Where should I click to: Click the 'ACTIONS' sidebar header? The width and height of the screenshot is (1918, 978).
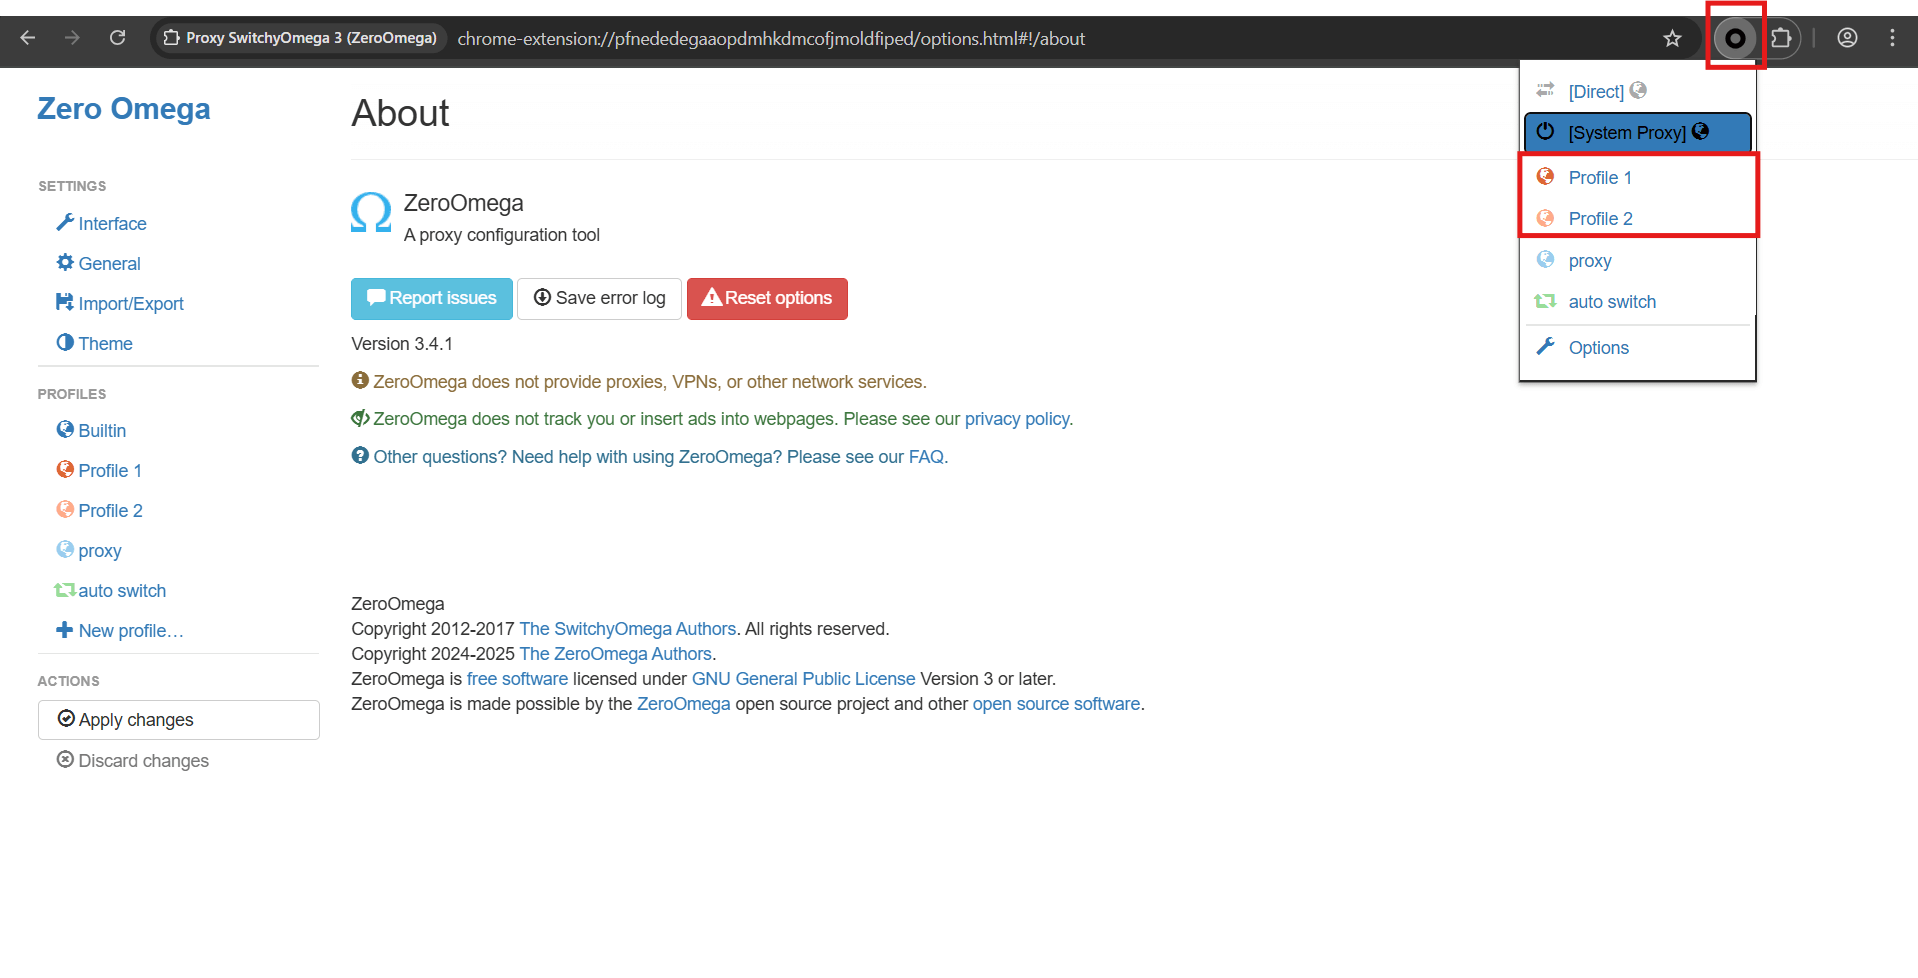point(68,681)
